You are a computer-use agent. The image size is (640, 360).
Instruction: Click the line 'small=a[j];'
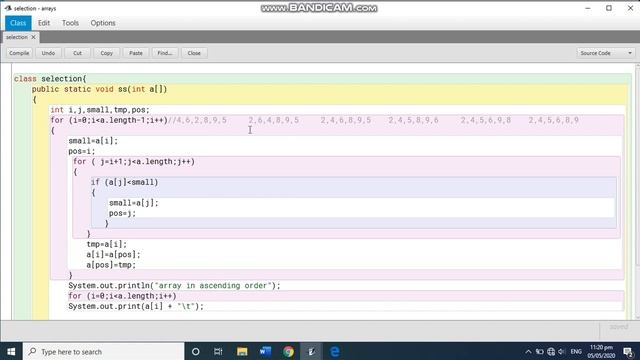[133, 203]
